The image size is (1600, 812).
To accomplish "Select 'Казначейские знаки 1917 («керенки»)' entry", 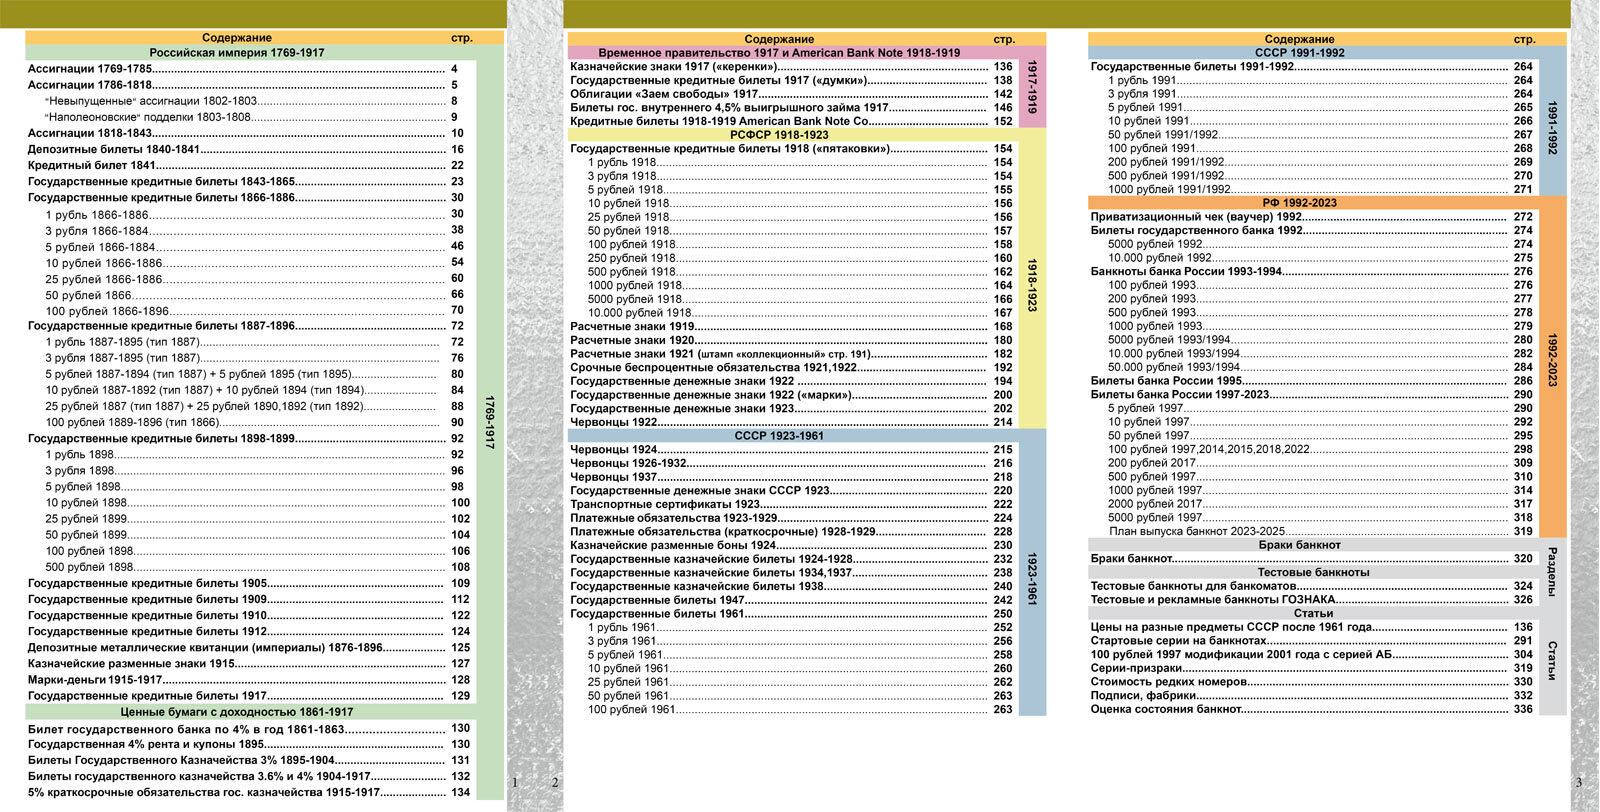I will point(791,67).
